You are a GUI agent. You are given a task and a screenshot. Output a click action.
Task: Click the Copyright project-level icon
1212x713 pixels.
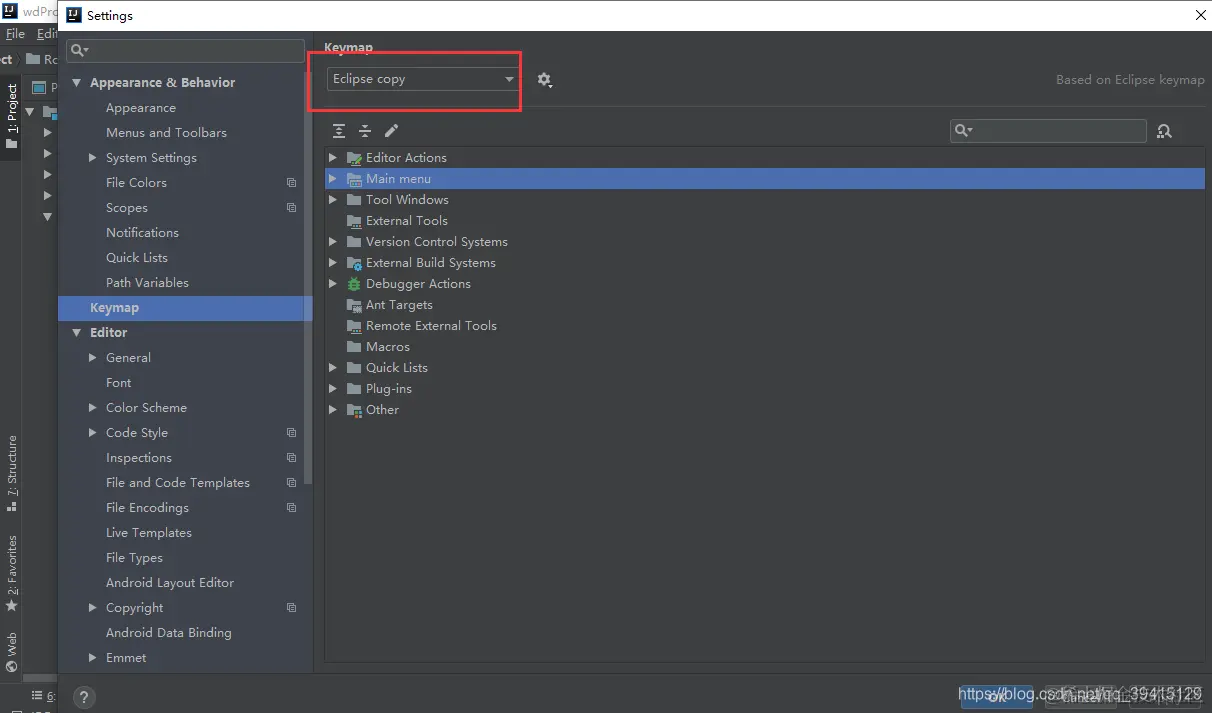[x=291, y=608]
